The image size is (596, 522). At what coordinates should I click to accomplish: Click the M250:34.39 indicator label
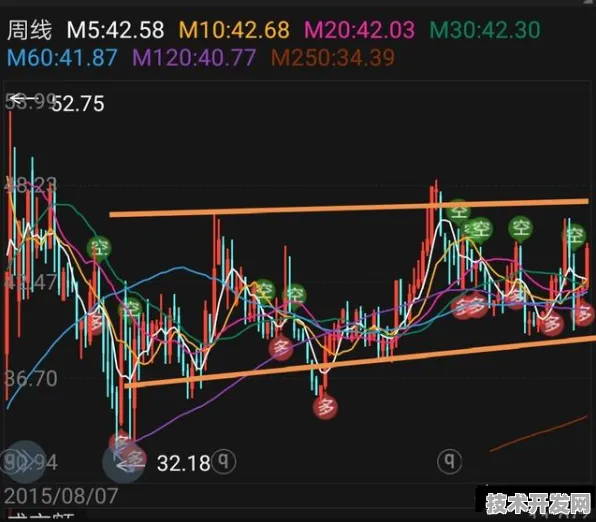[333, 58]
